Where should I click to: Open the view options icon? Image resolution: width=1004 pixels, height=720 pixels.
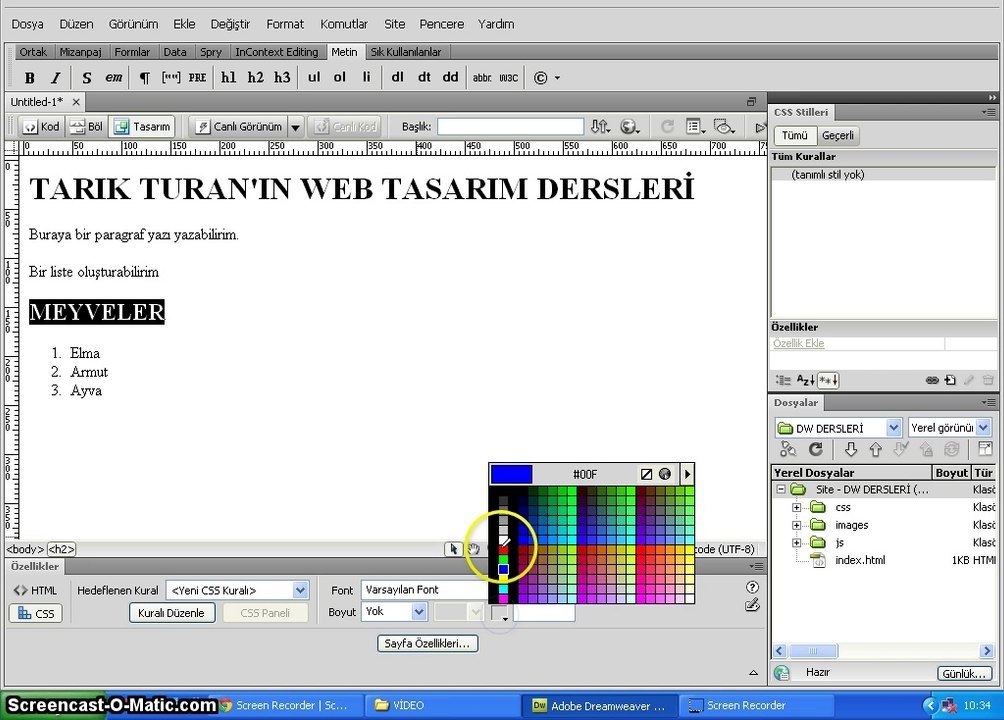695,127
